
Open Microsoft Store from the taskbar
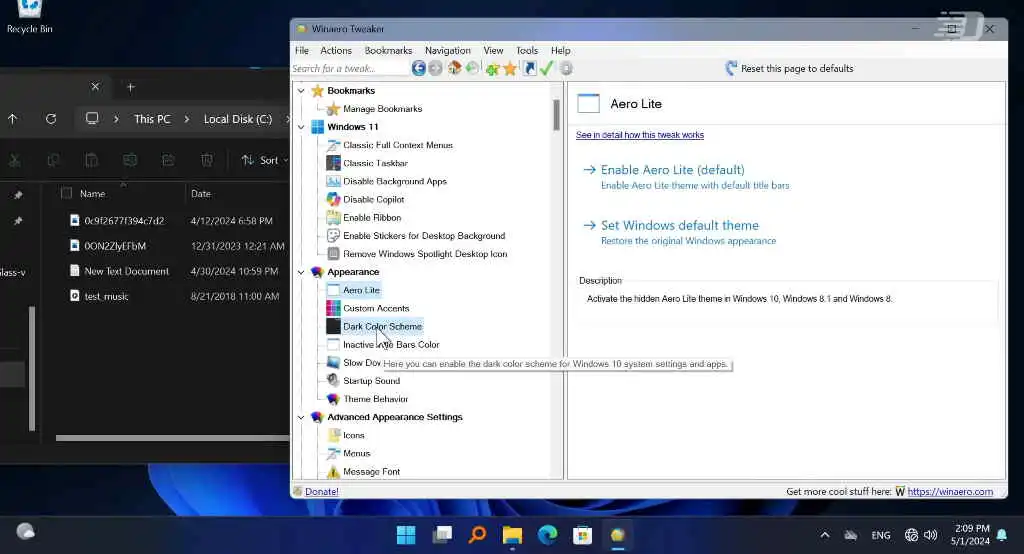tap(582, 535)
